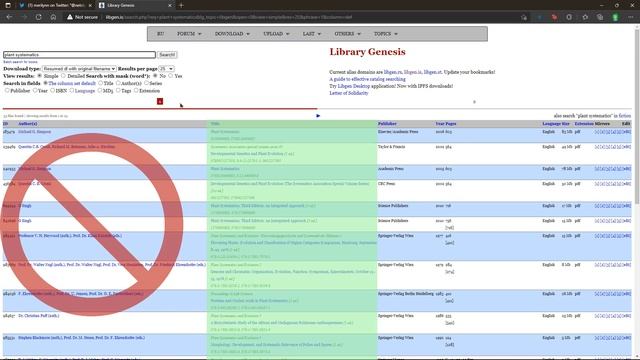
Task: Set search with mask to Yes
Action: pos(171,76)
